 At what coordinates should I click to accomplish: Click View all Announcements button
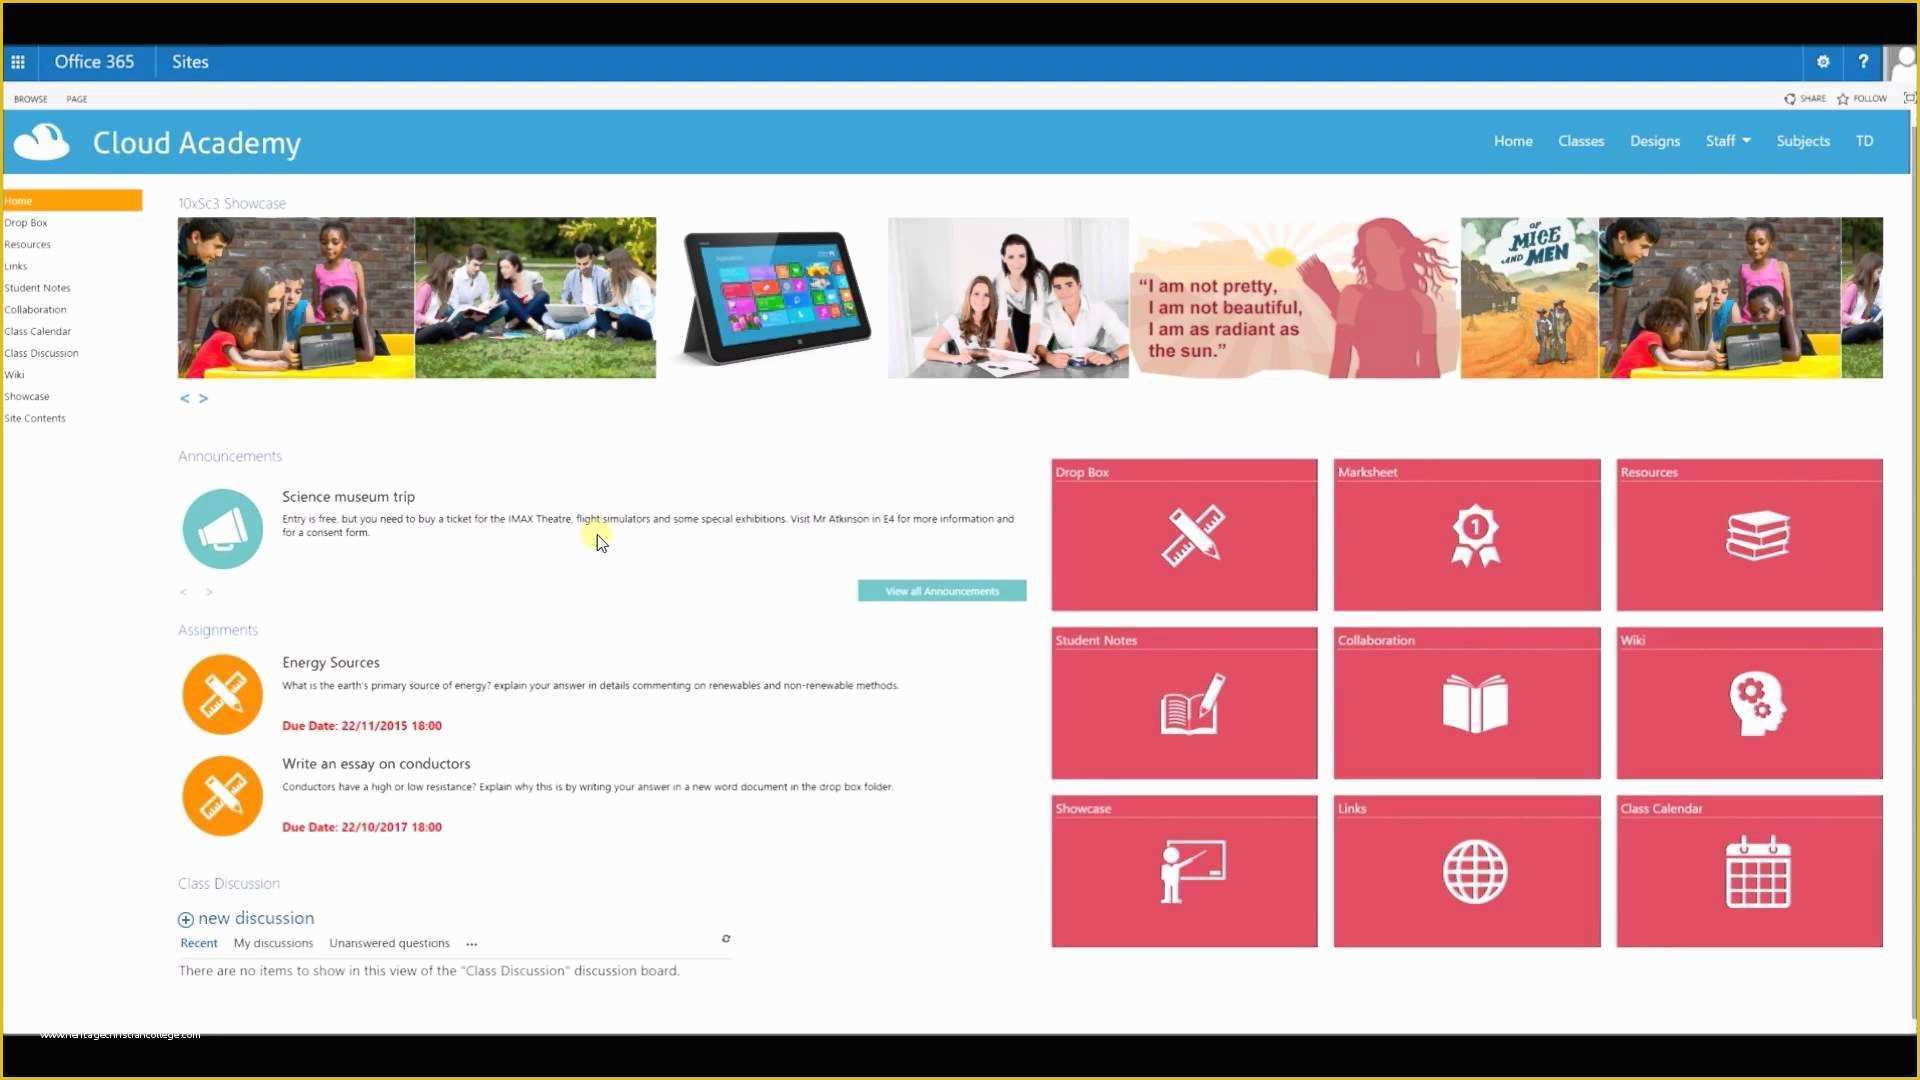click(940, 591)
